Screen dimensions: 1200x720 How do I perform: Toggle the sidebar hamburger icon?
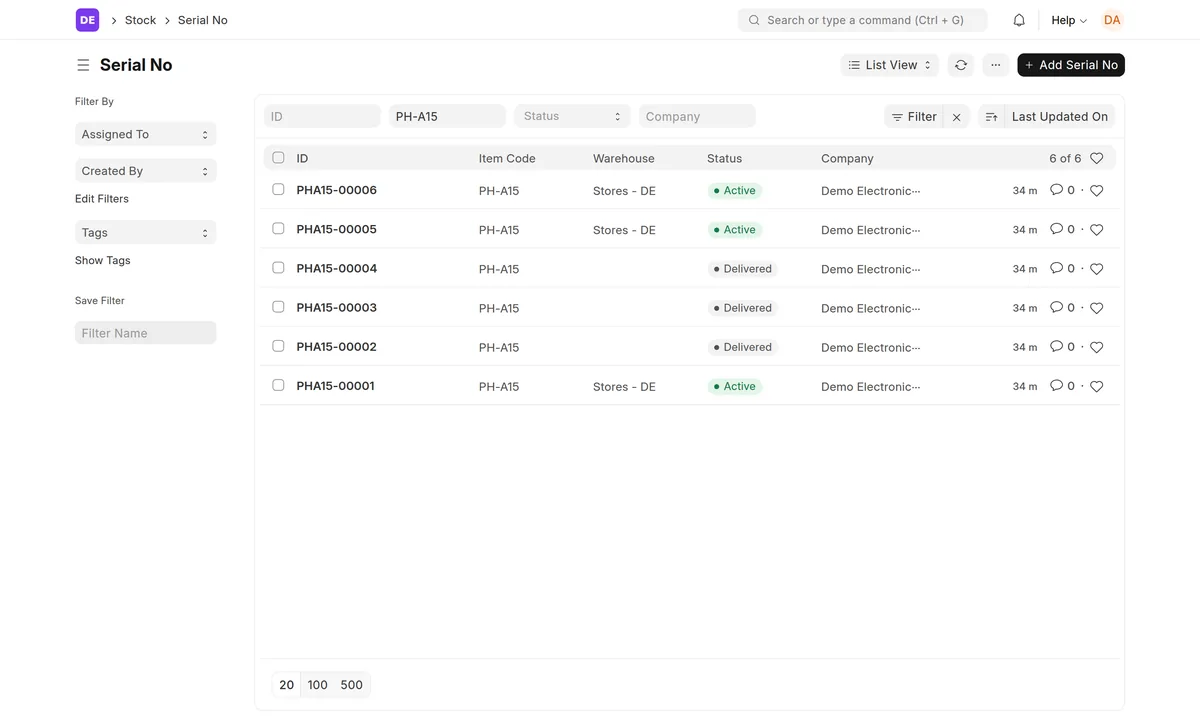83,65
